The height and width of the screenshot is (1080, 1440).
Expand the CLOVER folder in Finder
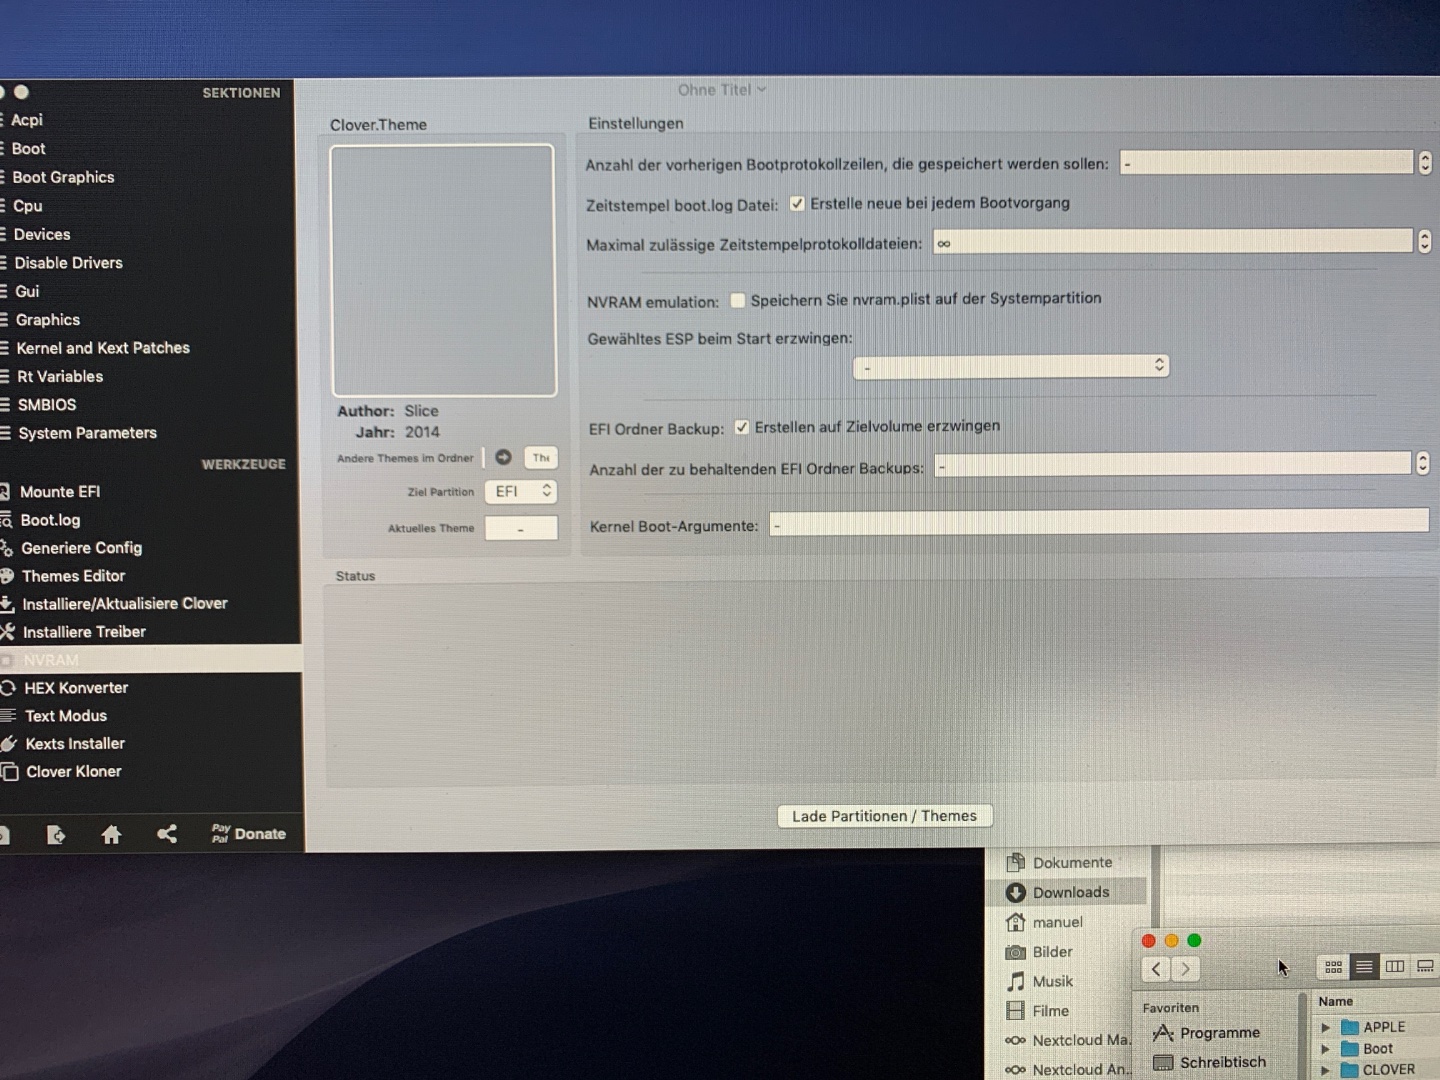tap(1325, 1070)
